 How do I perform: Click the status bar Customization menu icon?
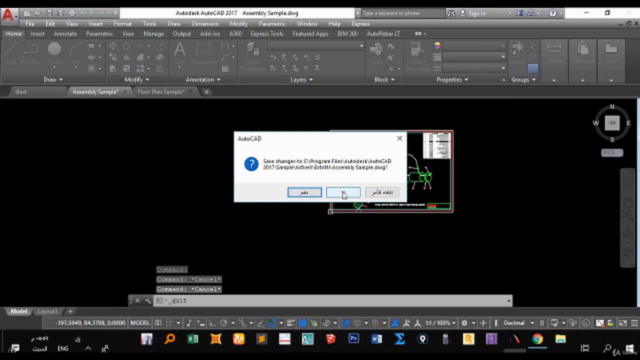coord(634,323)
